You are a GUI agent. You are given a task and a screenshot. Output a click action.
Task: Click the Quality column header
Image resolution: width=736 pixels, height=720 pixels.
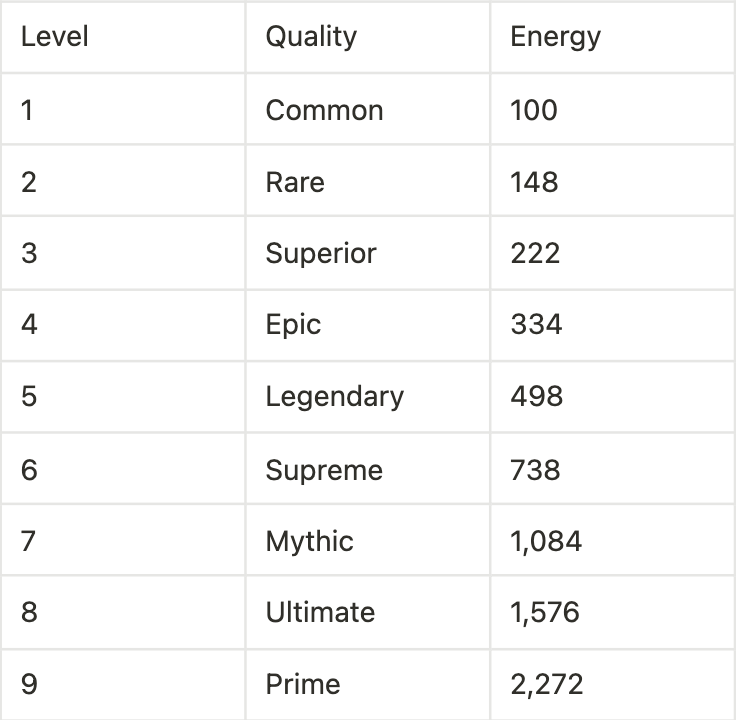(x=311, y=37)
